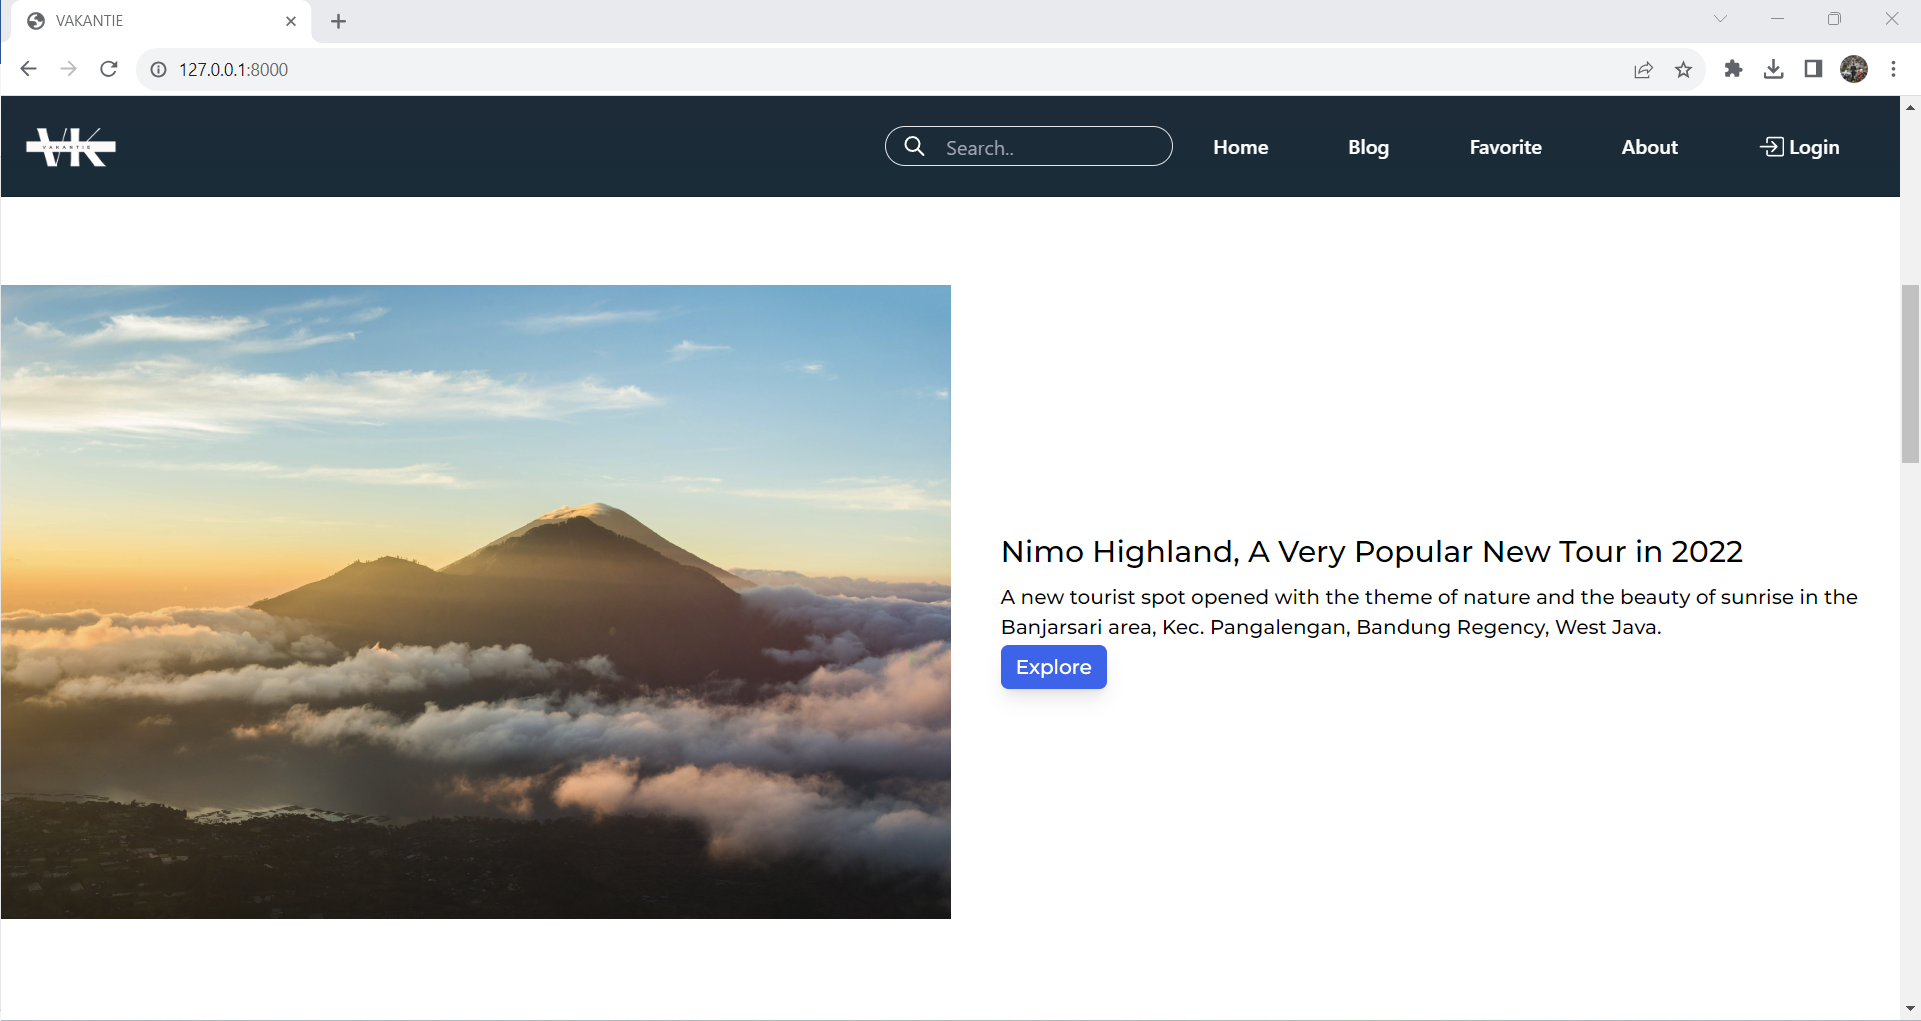View site information icon in address bar
The image size is (1921, 1021).
click(158, 69)
